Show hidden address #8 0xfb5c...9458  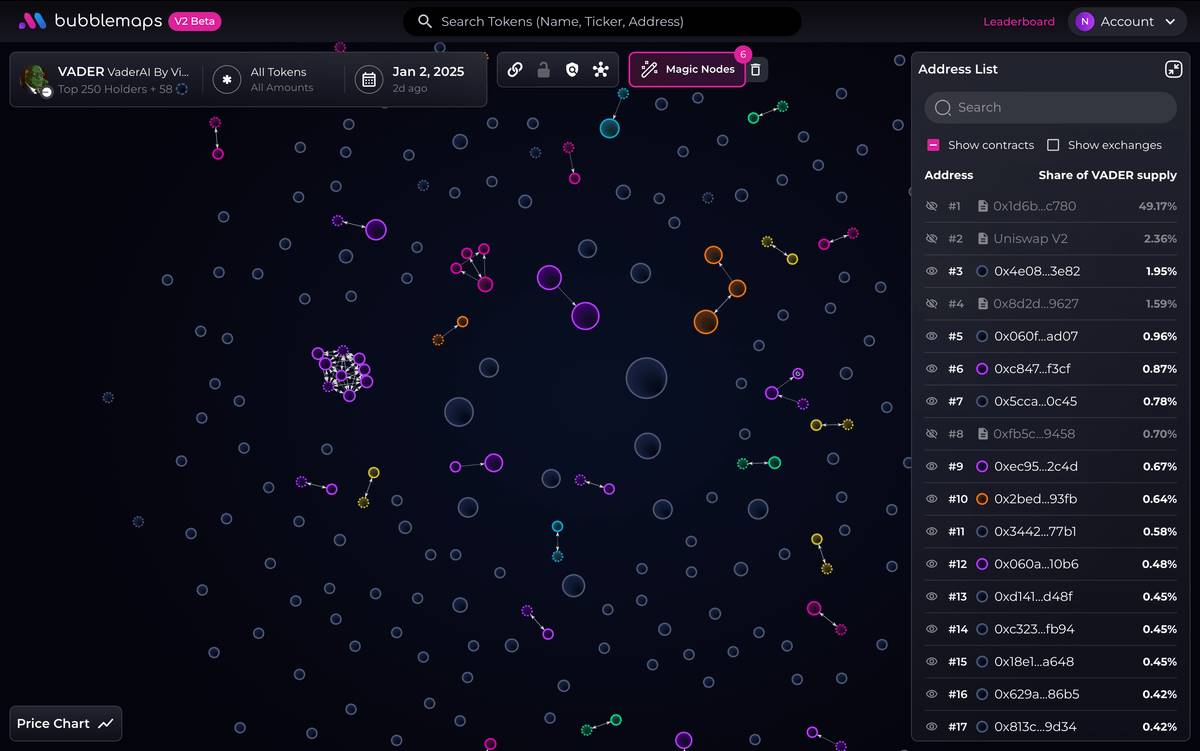(x=931, y=434)
